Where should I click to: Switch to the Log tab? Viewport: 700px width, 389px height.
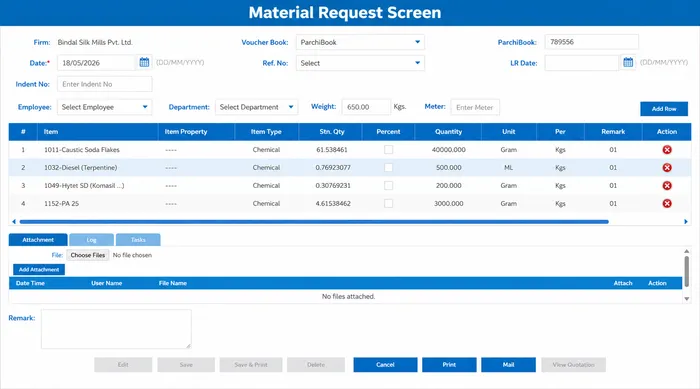coord(92,240)
